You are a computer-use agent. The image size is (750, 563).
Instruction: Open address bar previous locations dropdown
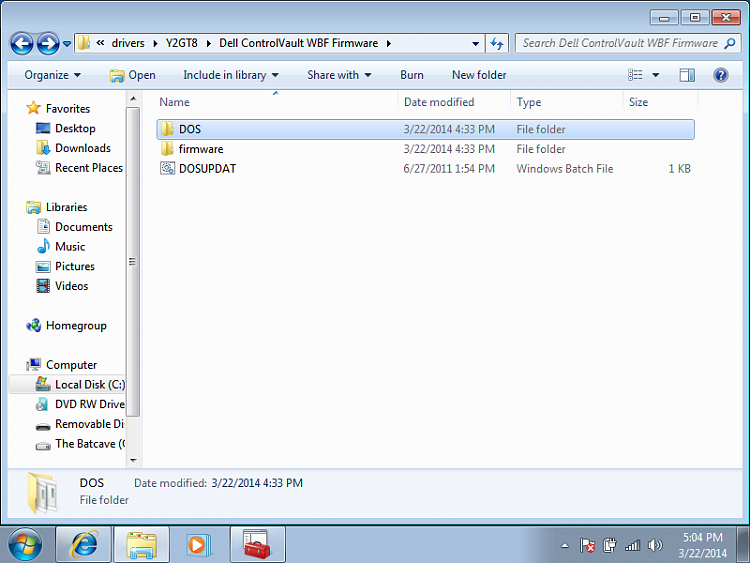pyautogui.click(x=475, y=44)
